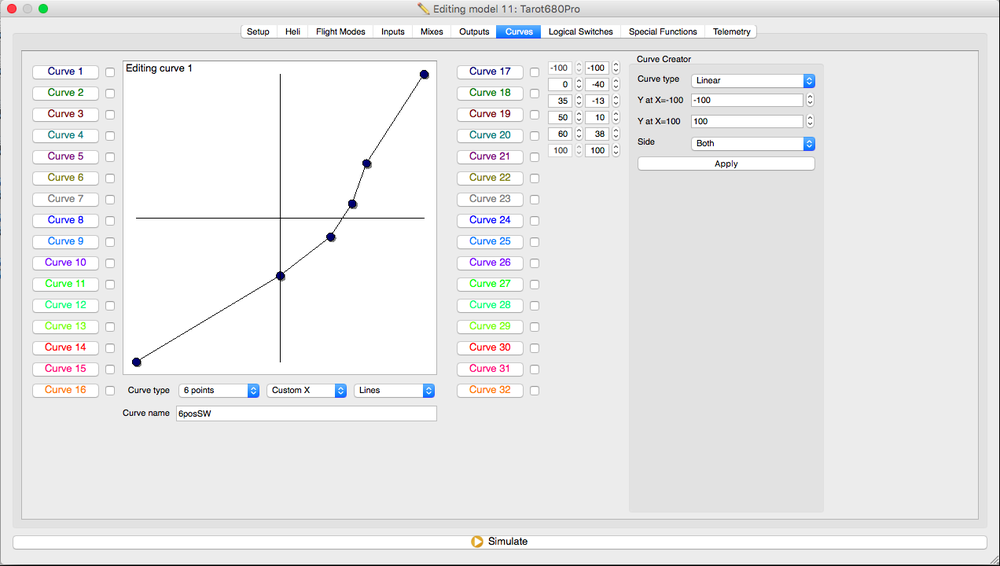Click Apply in the Curve Creator

pos(726,164)
